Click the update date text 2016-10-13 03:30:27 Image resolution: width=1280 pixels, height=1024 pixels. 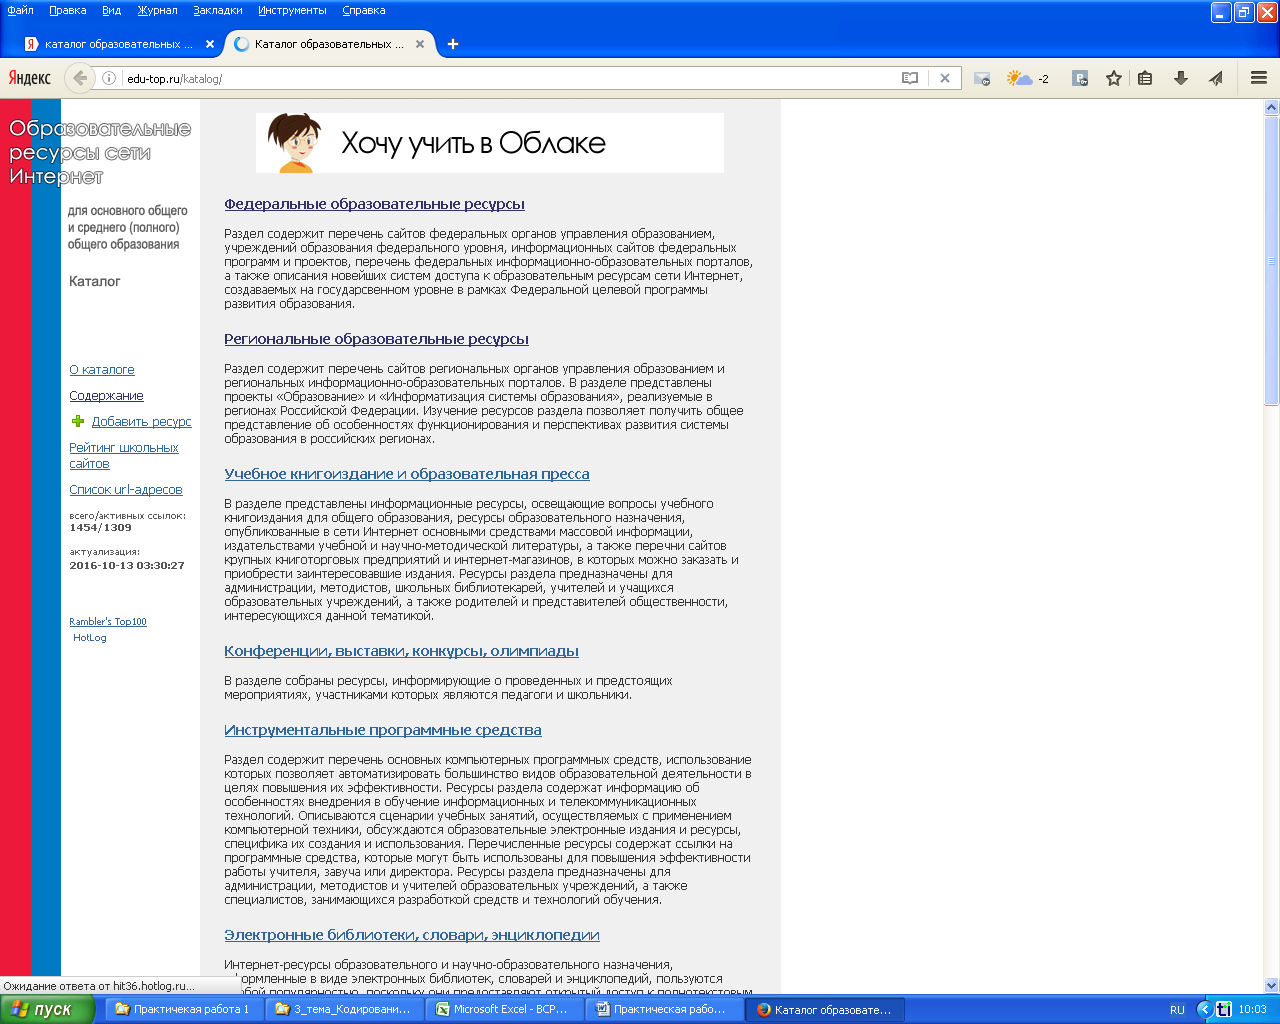pos(127,566)
